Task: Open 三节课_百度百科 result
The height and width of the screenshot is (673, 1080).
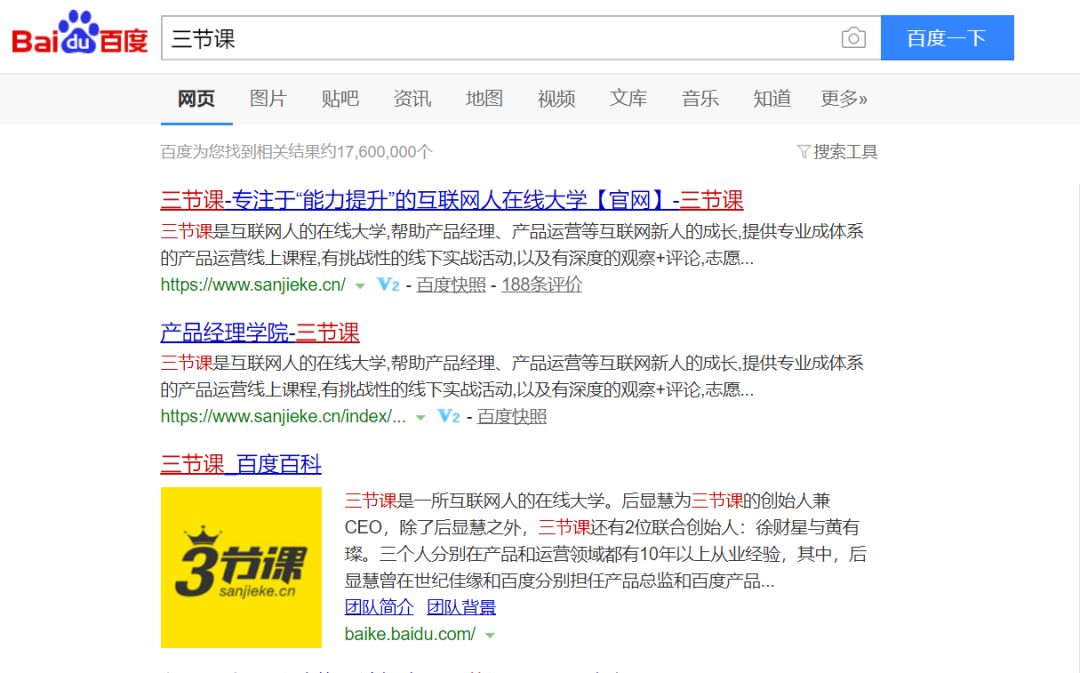Action: click(241, 464)
